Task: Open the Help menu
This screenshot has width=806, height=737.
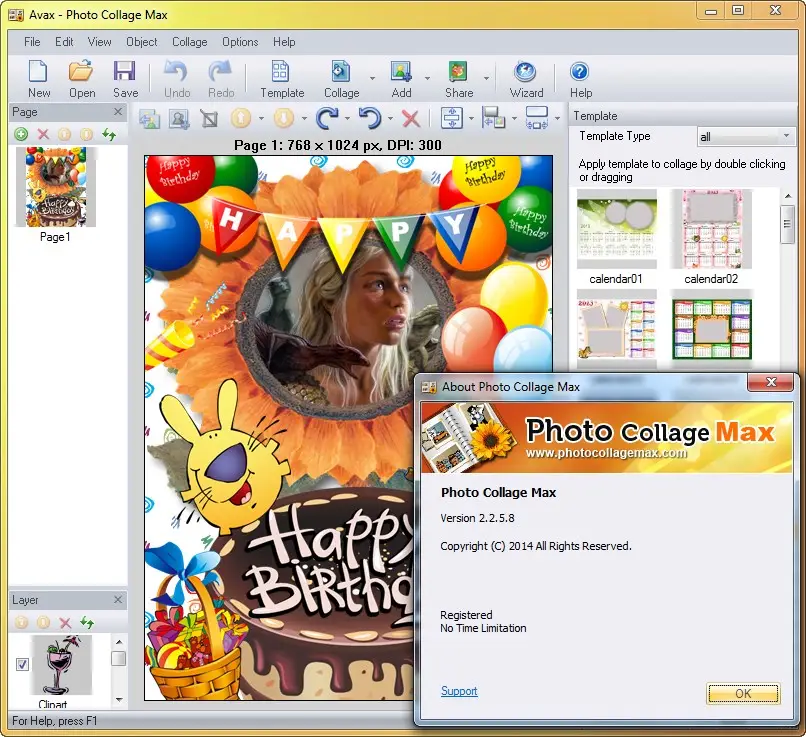Action: pos(284,42)
